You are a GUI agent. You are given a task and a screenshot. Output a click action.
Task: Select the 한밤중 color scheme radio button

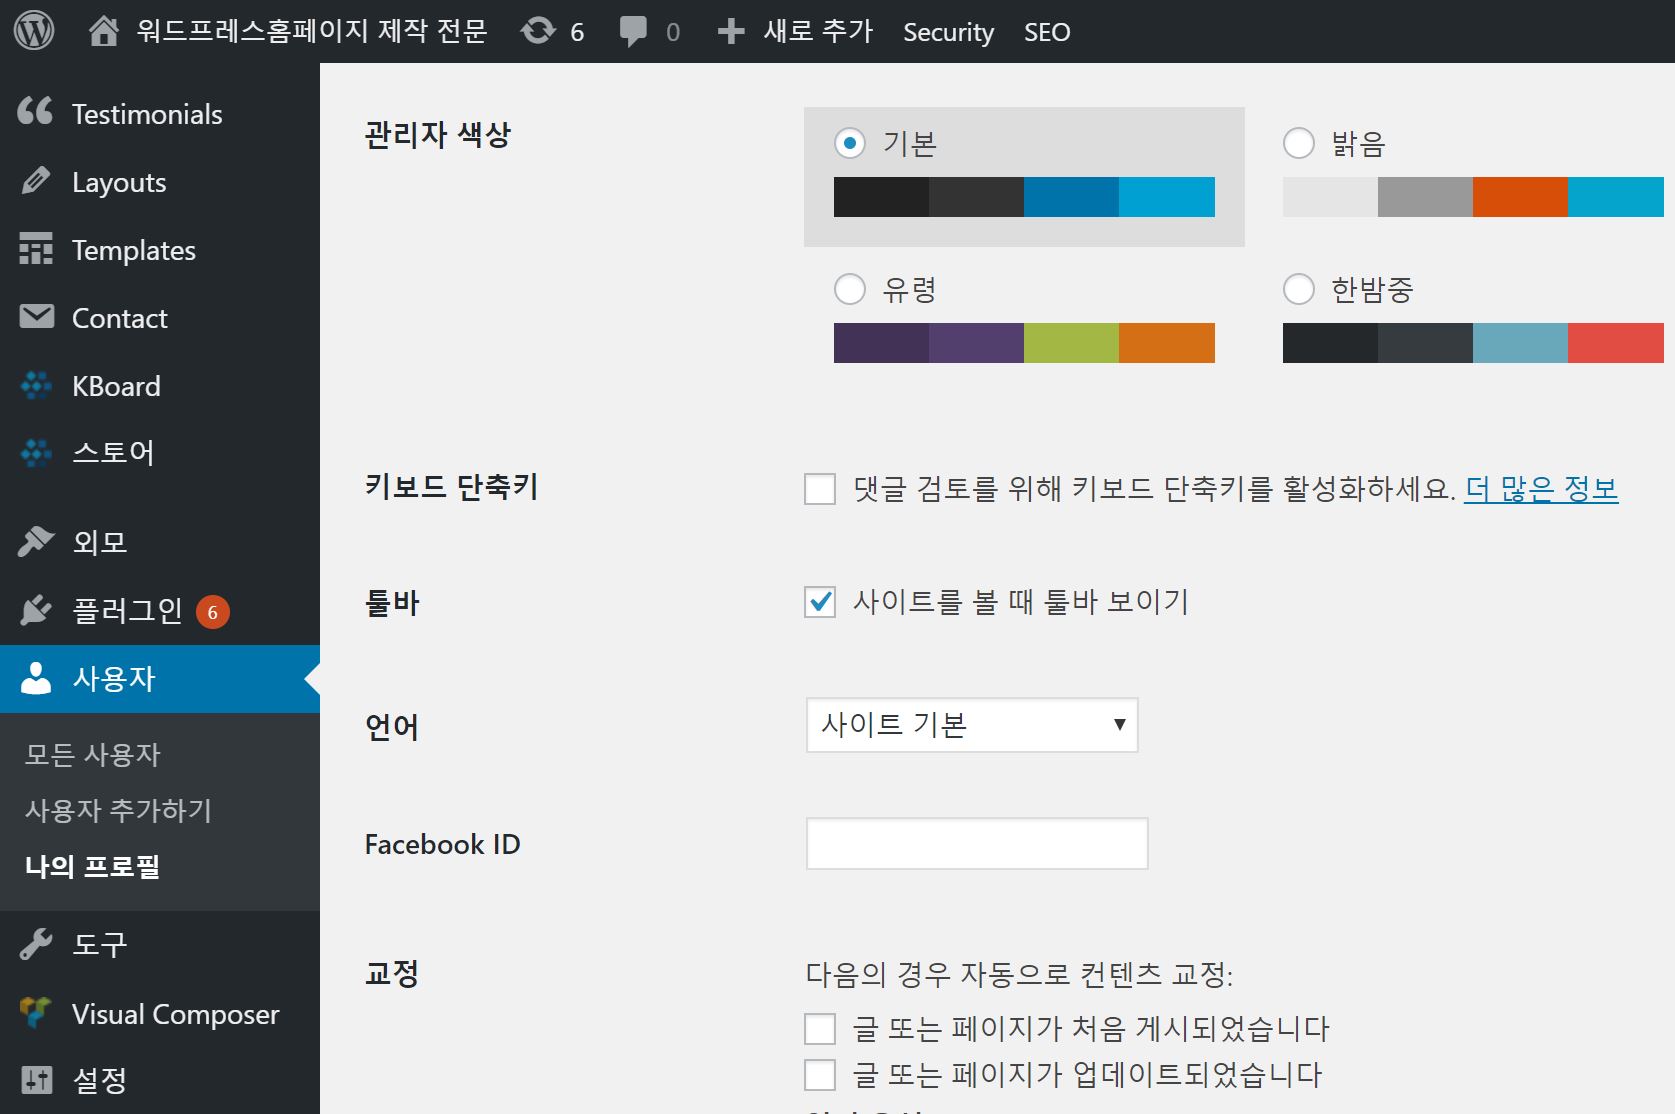1298,289
